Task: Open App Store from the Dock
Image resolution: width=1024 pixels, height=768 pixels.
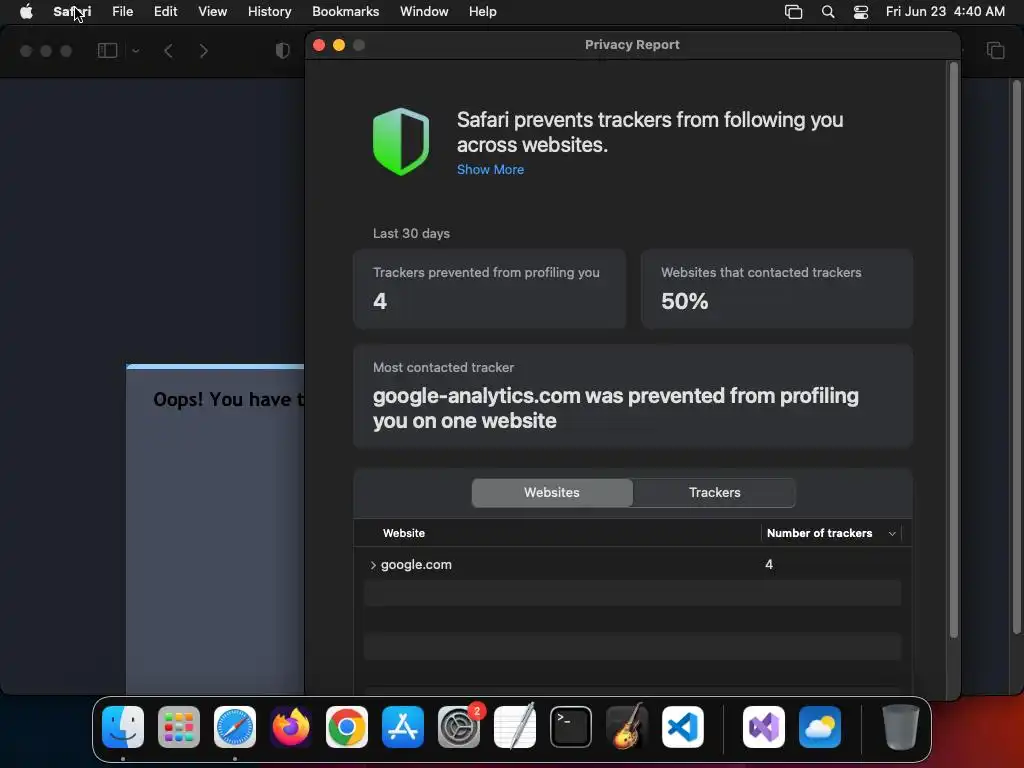Action: (x=403, y=727)
